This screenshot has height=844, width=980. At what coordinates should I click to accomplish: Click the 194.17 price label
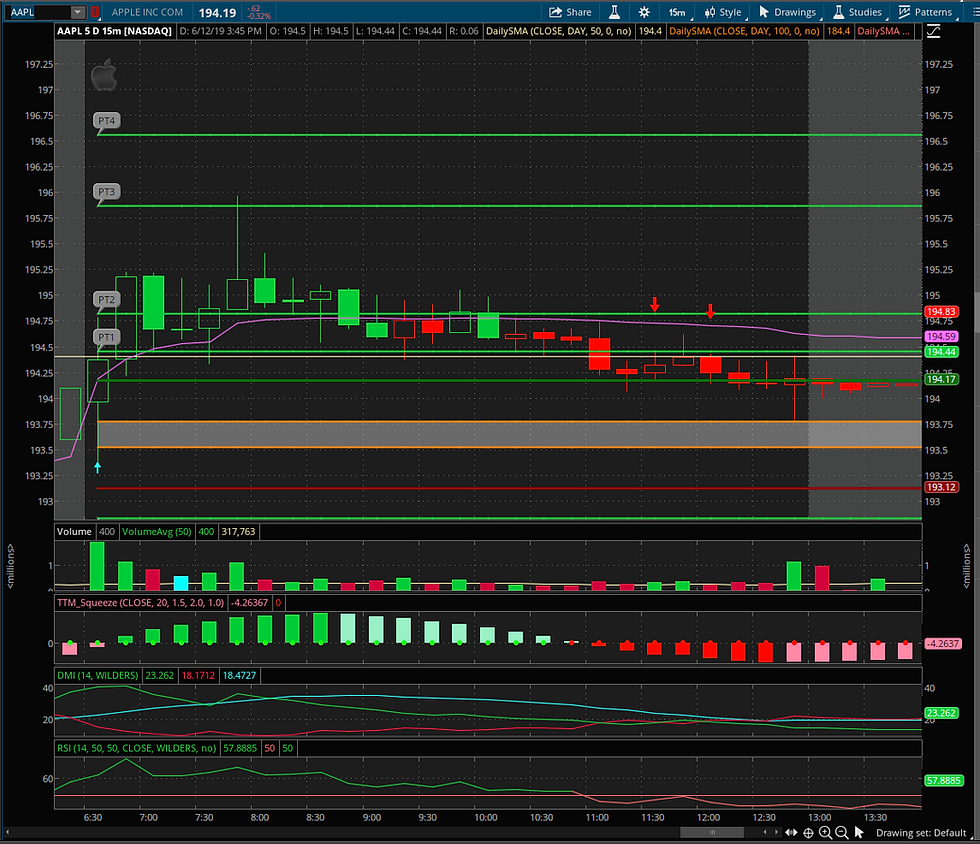click(941, 379)
